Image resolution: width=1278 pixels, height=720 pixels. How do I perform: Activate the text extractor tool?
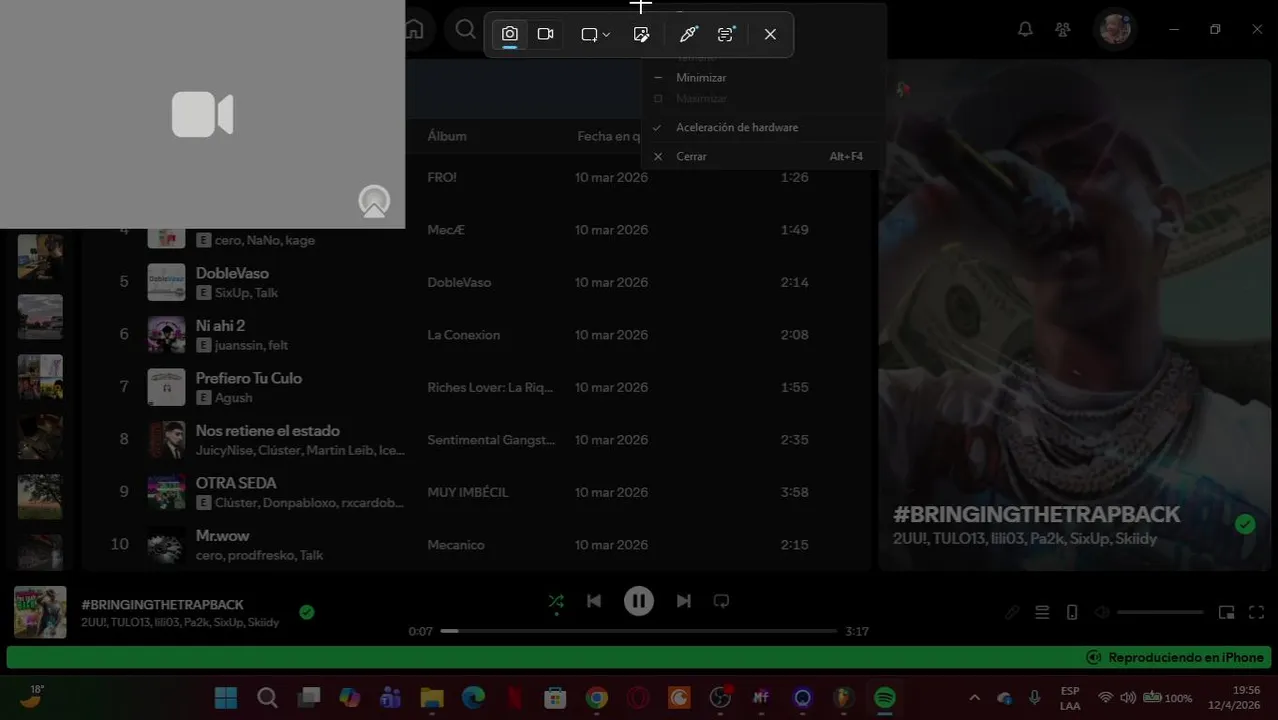[726, 34]
